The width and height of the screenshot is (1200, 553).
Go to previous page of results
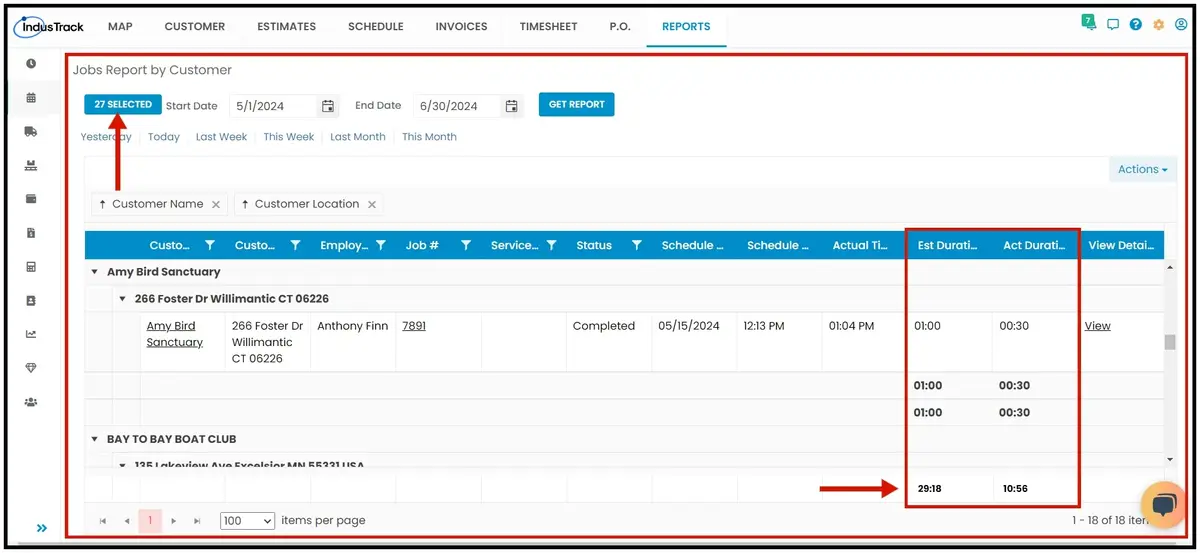click(127, 521)
